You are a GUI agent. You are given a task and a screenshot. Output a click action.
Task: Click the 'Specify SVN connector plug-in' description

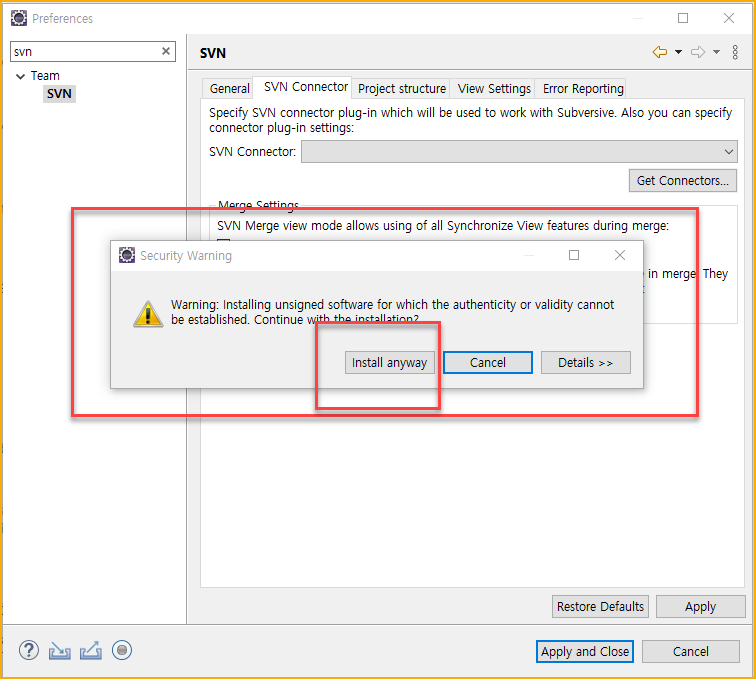click(x=470, y=120)
